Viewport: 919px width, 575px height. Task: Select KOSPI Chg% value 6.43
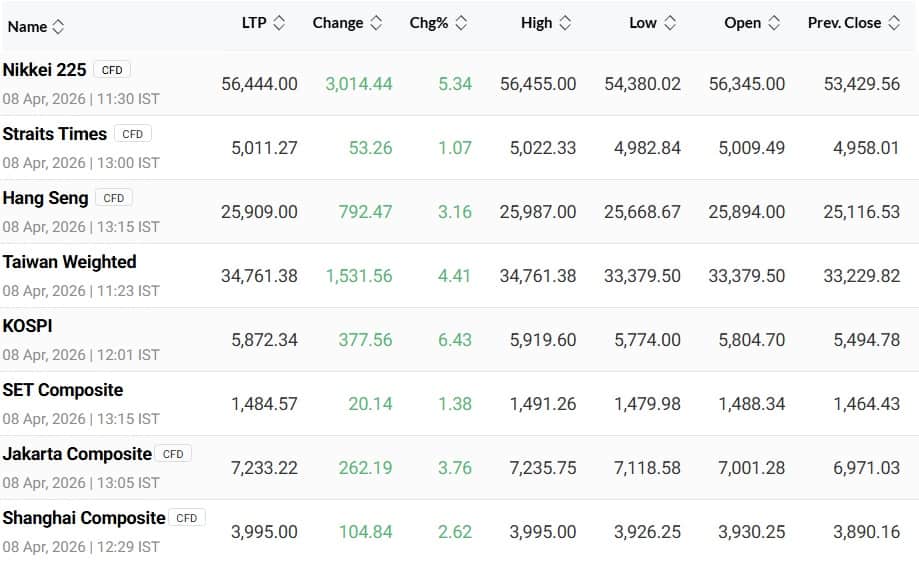pyautogui.click(x=455, y=340)
